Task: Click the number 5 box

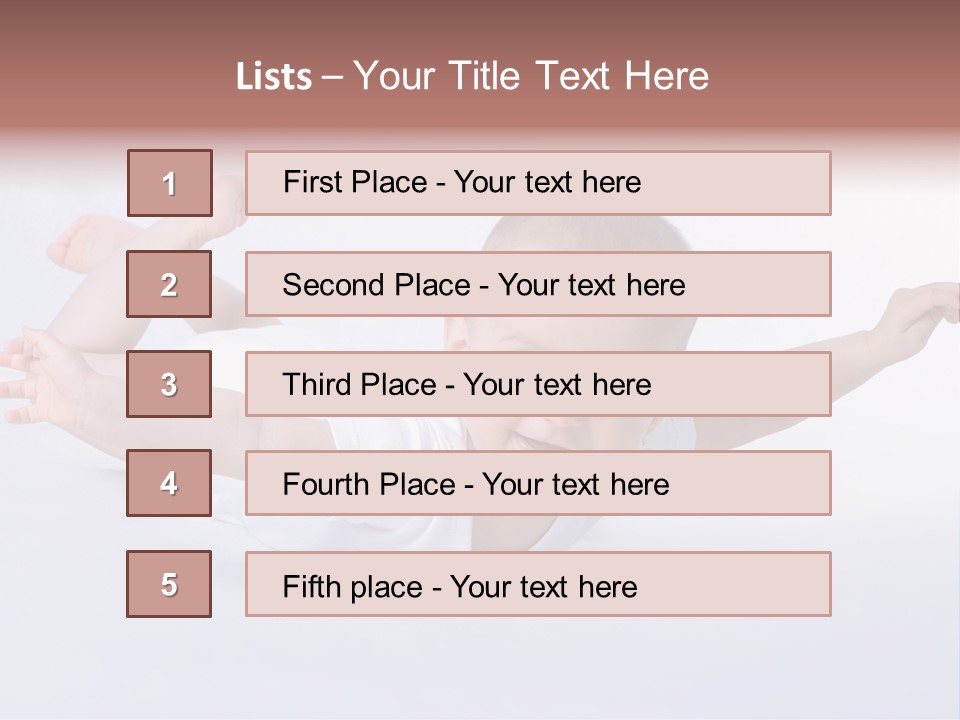Action: 169,584
